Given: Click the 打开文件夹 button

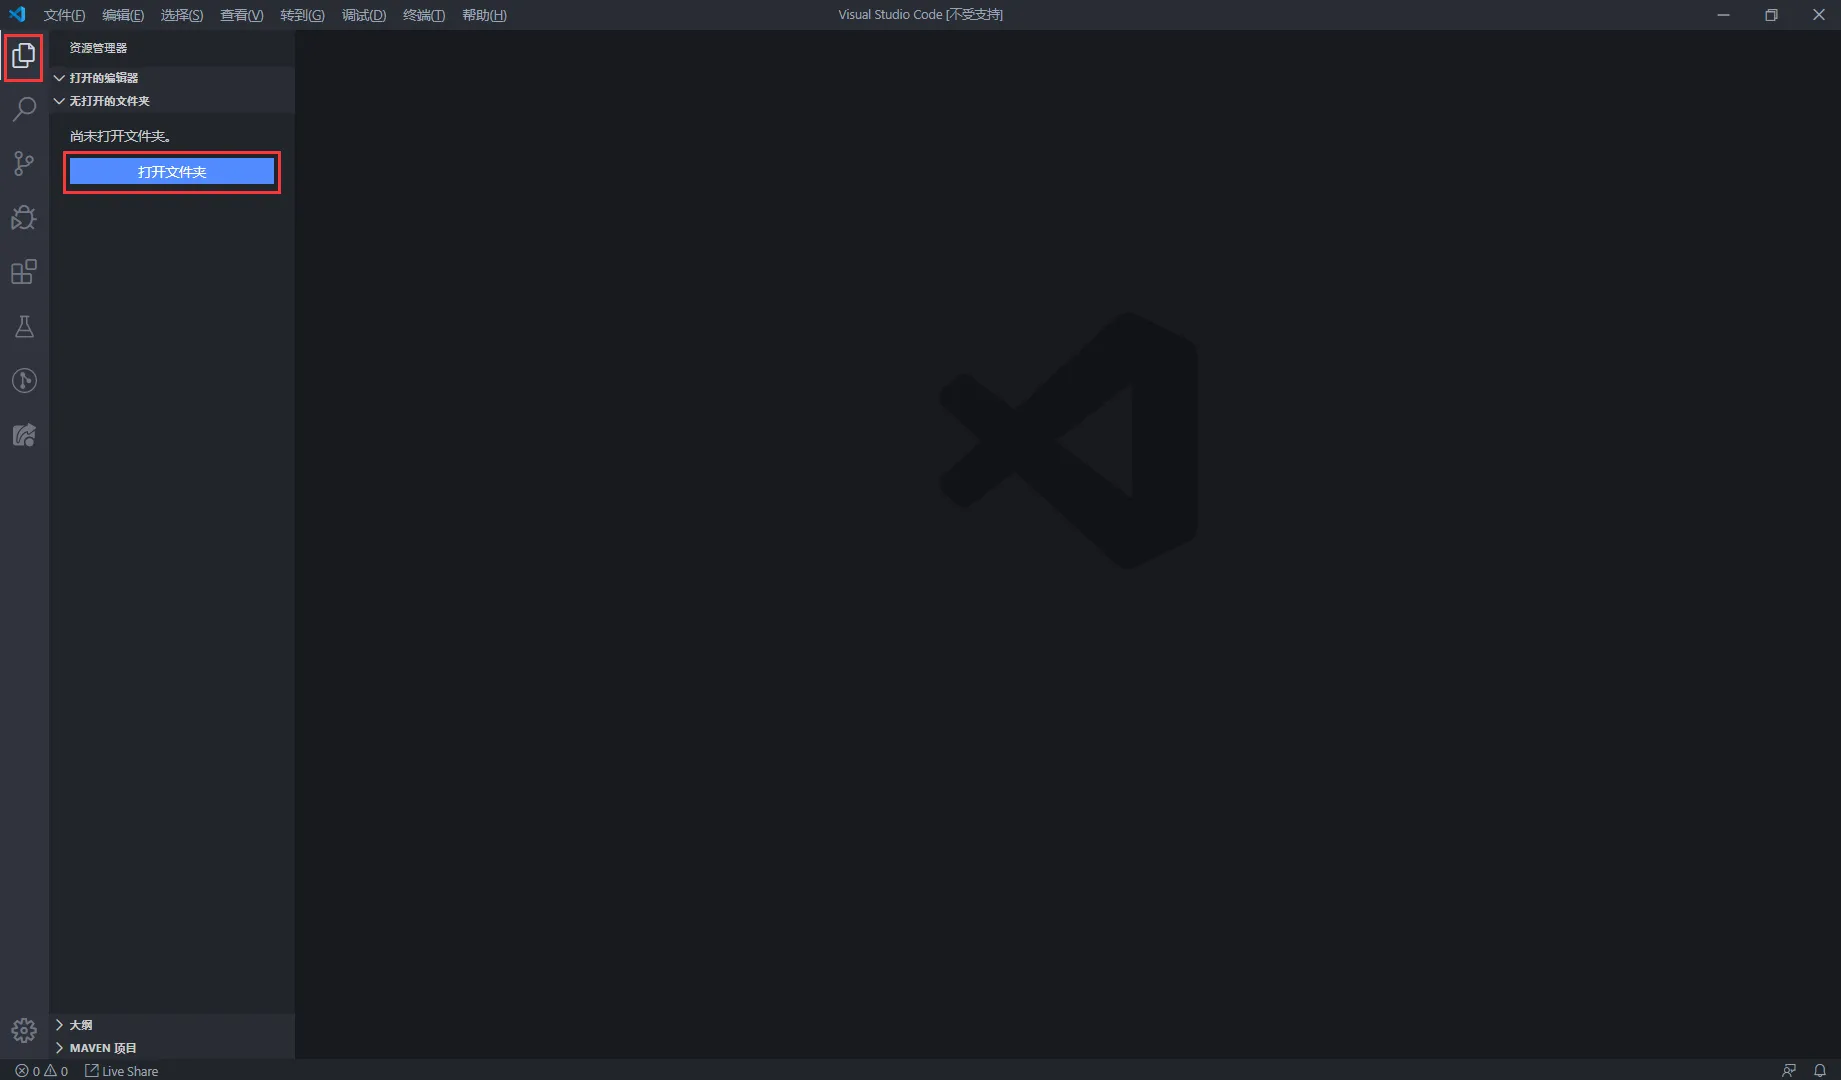Looking at the screenshot, I should 172,172.
